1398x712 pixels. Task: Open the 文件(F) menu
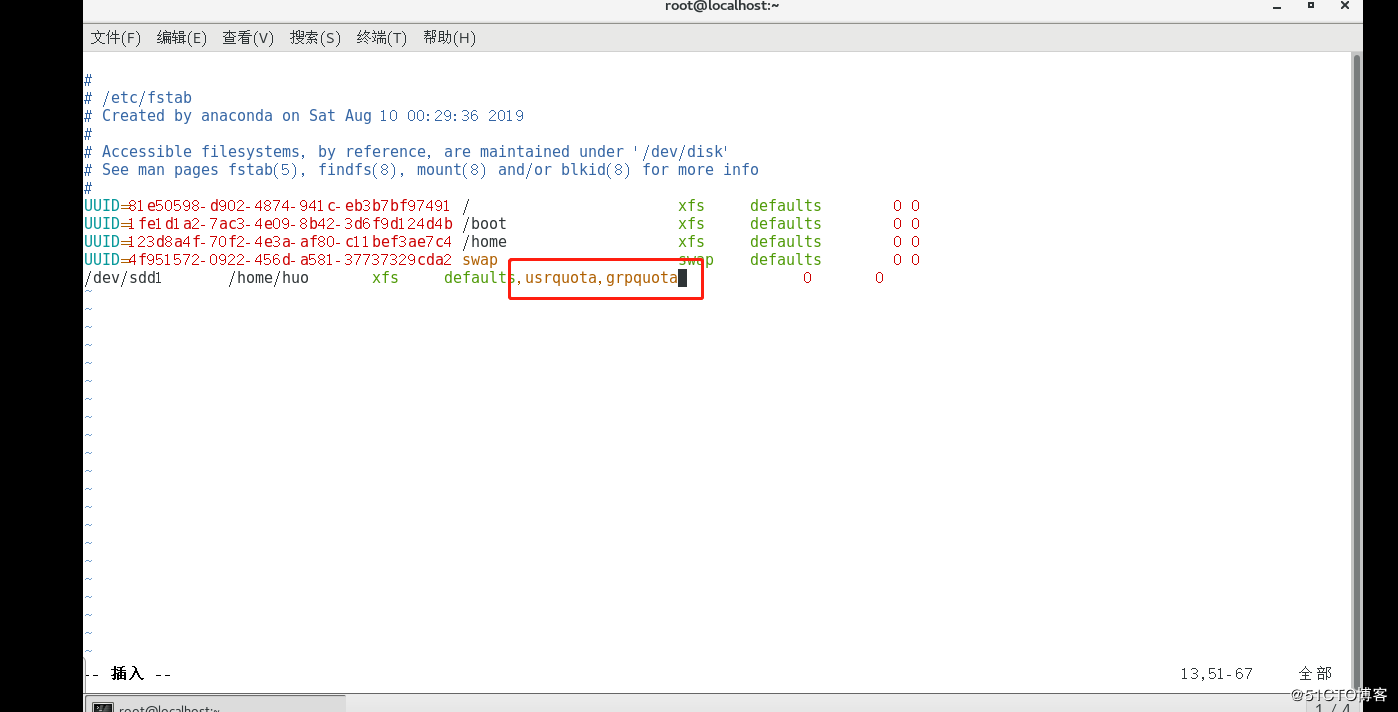pyautogui.click(x=115, y=38)
